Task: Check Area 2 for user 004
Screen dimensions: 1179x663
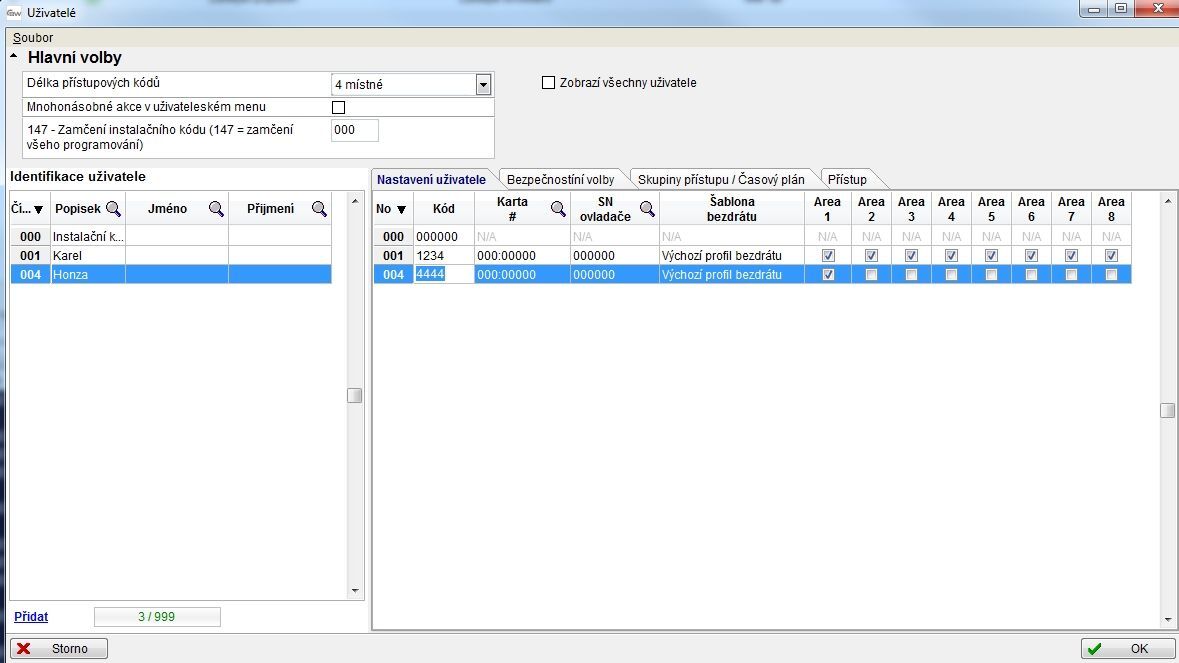Action: point(871,275)
